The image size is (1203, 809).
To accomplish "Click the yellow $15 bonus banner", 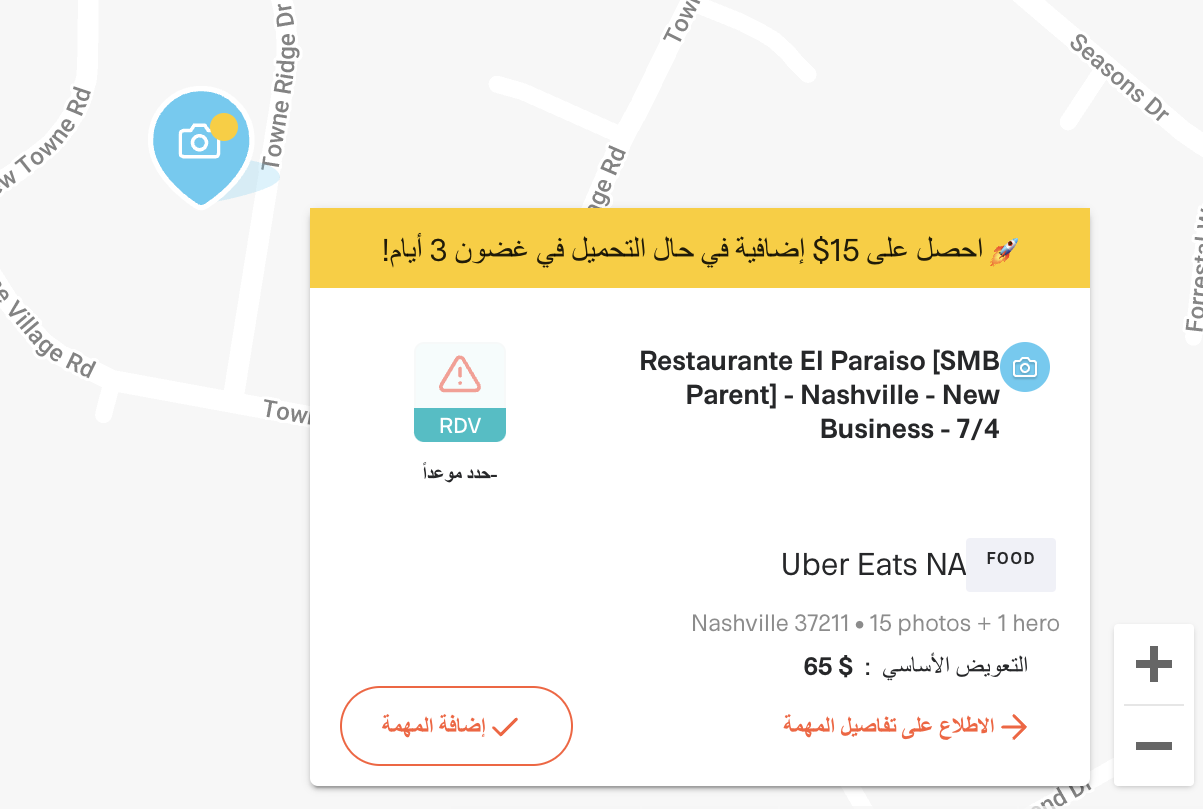I will tap(699, 248).
